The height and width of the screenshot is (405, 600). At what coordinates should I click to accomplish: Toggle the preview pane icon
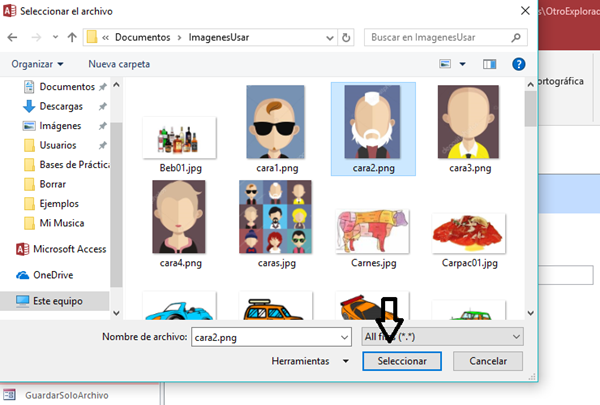(x=489, y=64)
